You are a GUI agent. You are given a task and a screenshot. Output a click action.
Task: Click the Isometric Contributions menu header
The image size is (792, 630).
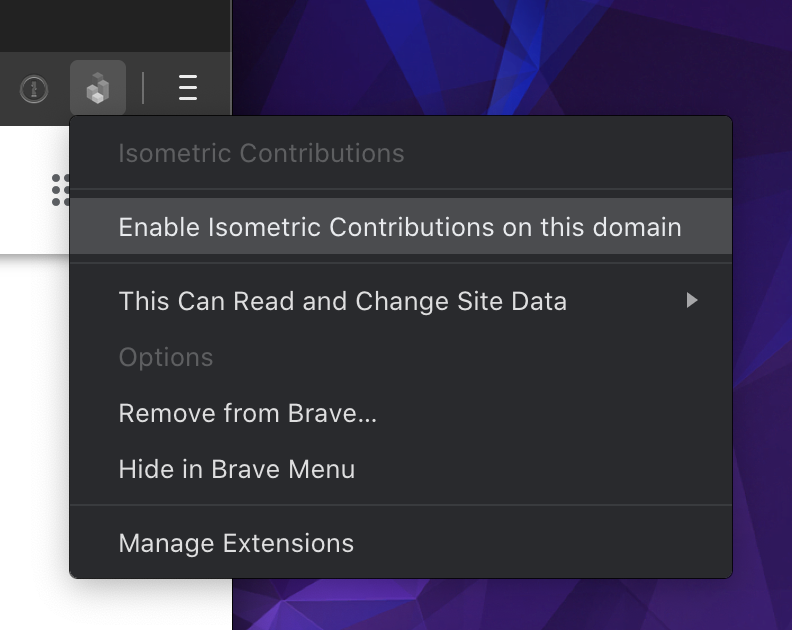pos(401,153)
